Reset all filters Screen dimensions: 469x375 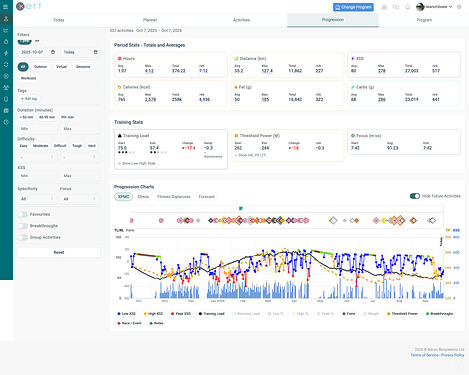[59, 252]
